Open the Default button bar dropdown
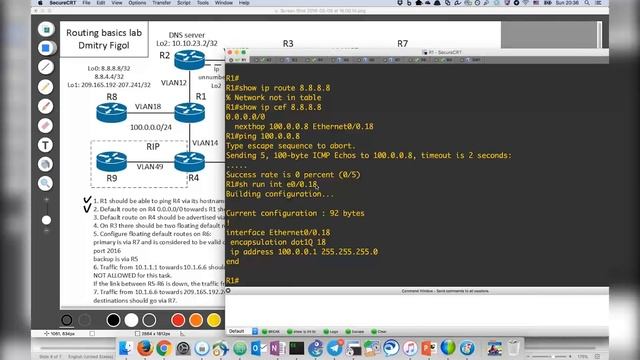The image size is (640, 360). 243,331
